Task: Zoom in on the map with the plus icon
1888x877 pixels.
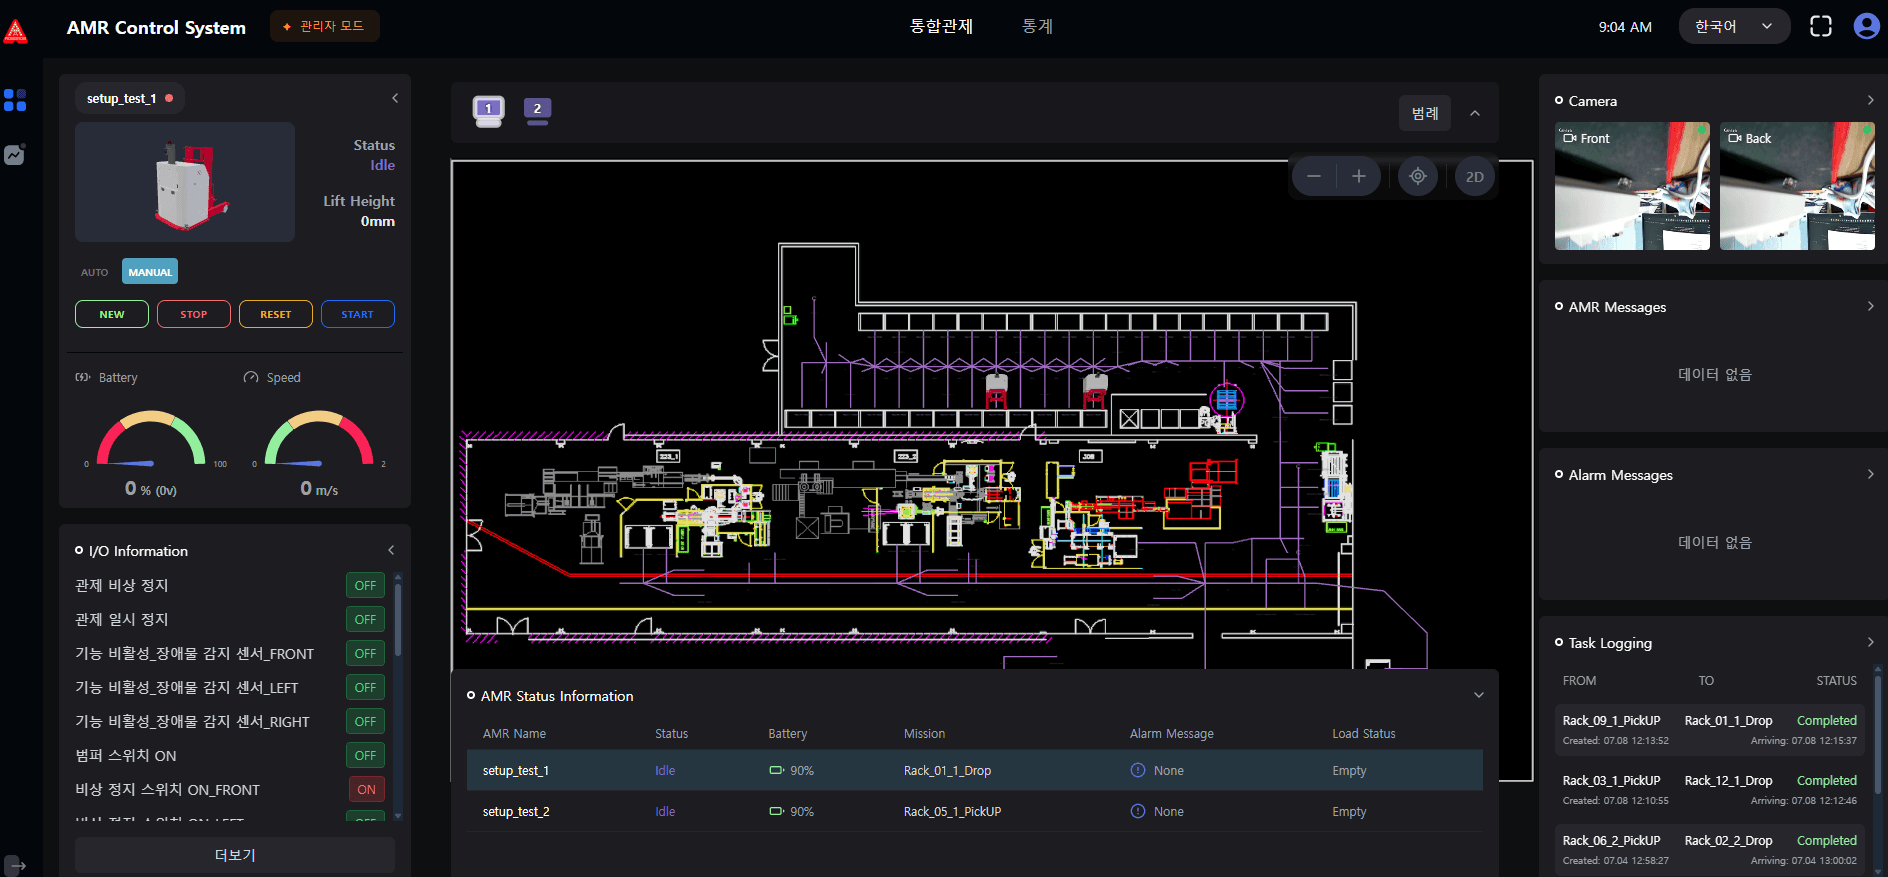Action: pyautogui.click(x=1358, y=177)
